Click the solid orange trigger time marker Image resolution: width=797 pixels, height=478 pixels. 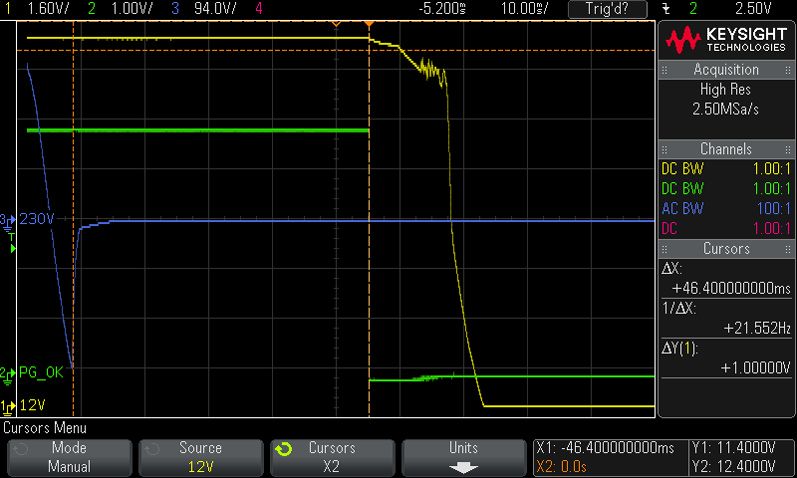tap(369, 24)
